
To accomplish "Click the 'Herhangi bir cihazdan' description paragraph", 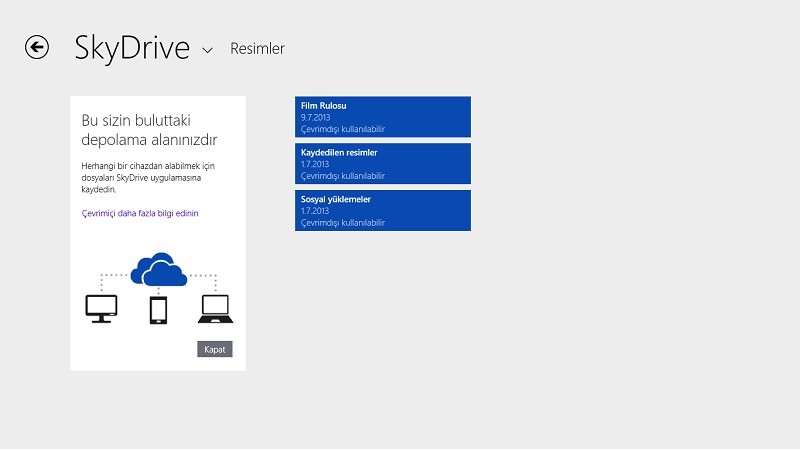I will pyautogui.click(x=148, y=178).
